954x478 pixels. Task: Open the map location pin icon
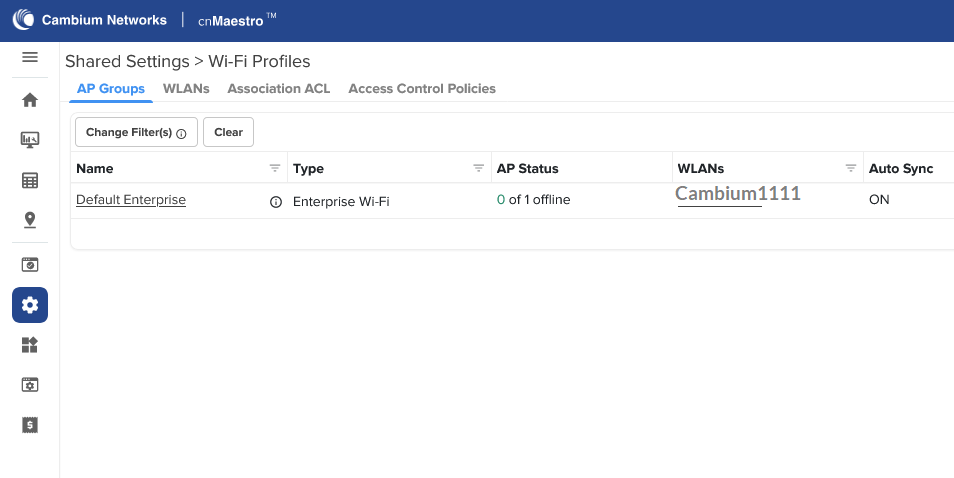(30, 220)
